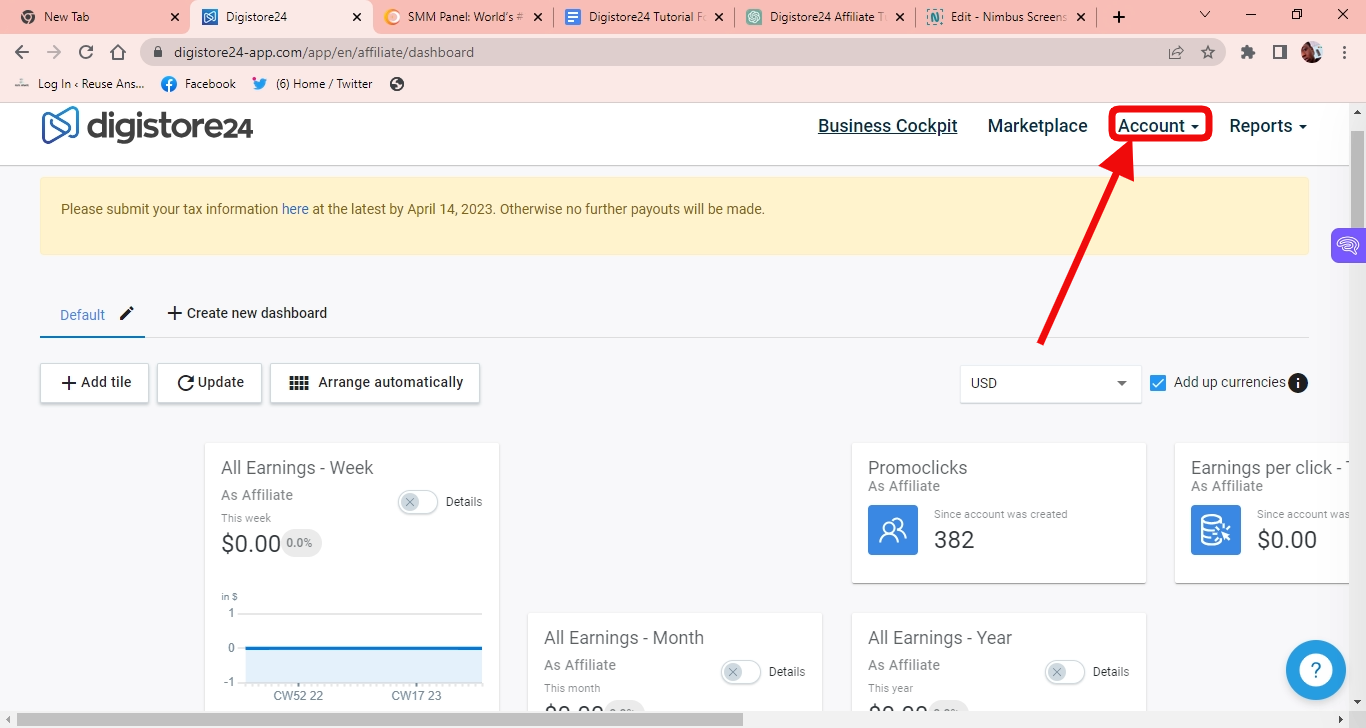Expand the Reports menu

pos(1268,126)
